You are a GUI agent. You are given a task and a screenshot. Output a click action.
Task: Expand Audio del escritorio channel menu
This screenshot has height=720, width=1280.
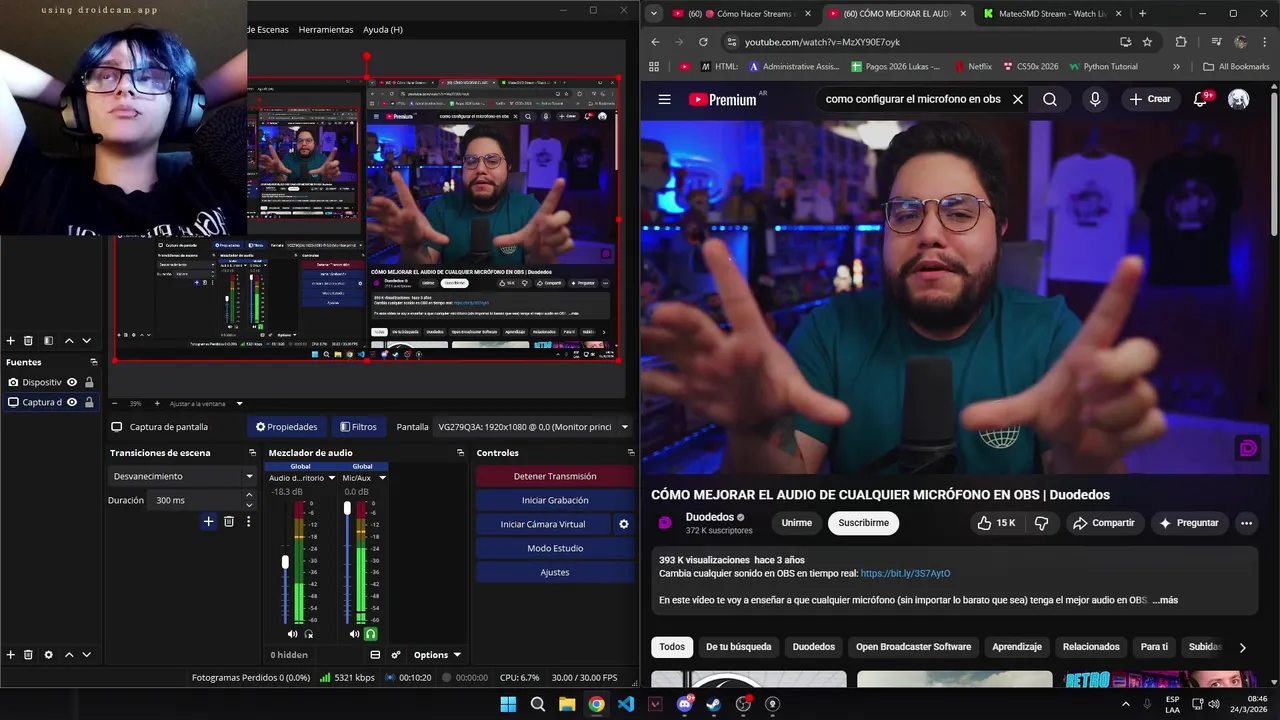331,478
